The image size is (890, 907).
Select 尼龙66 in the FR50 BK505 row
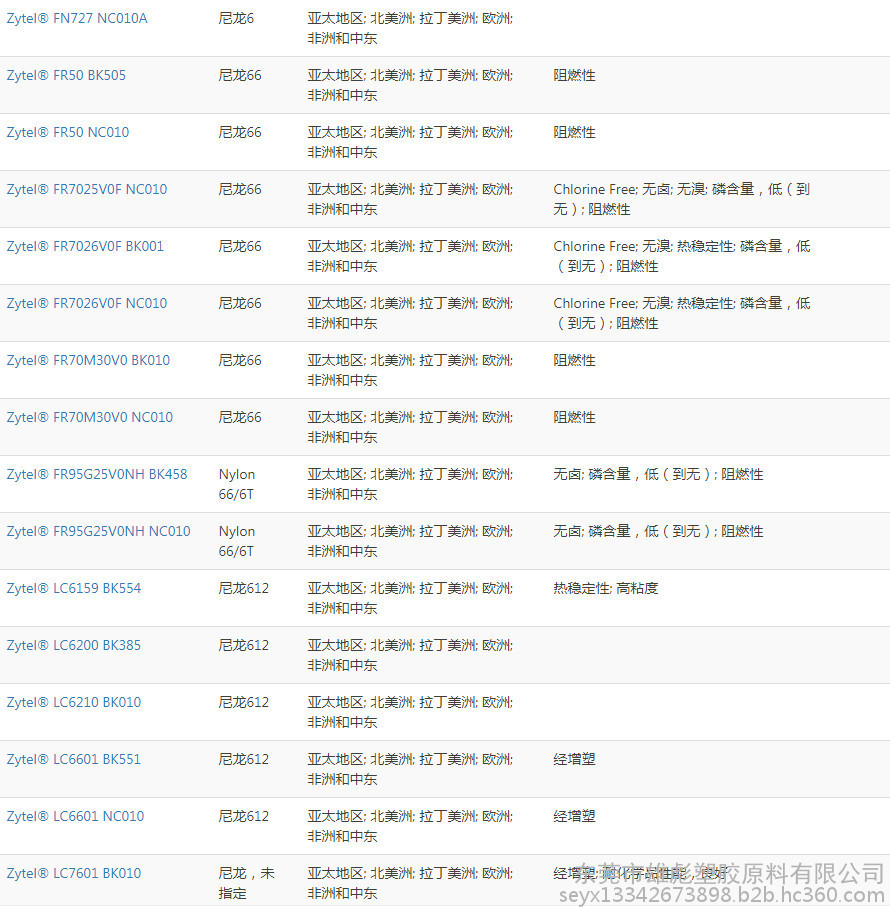pos(240,75)
